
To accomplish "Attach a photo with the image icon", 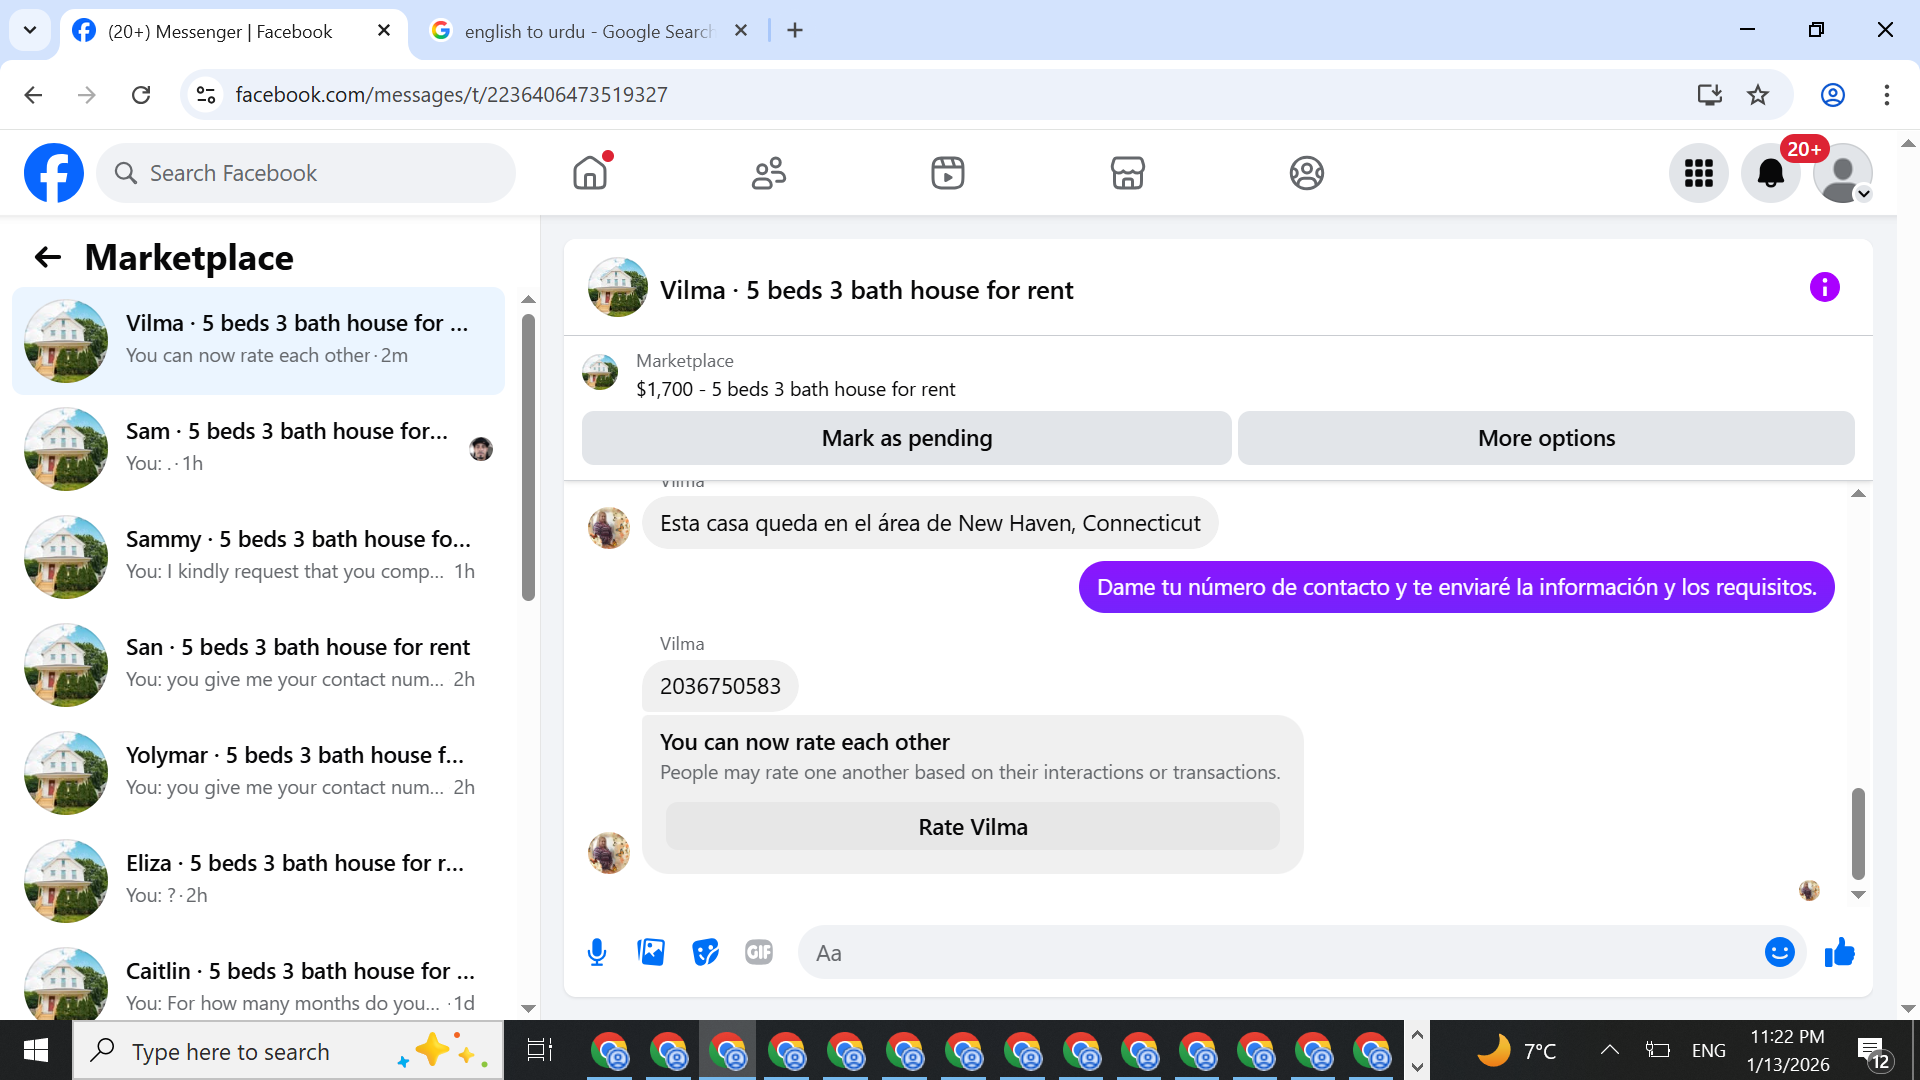I will tap(651, 952).
